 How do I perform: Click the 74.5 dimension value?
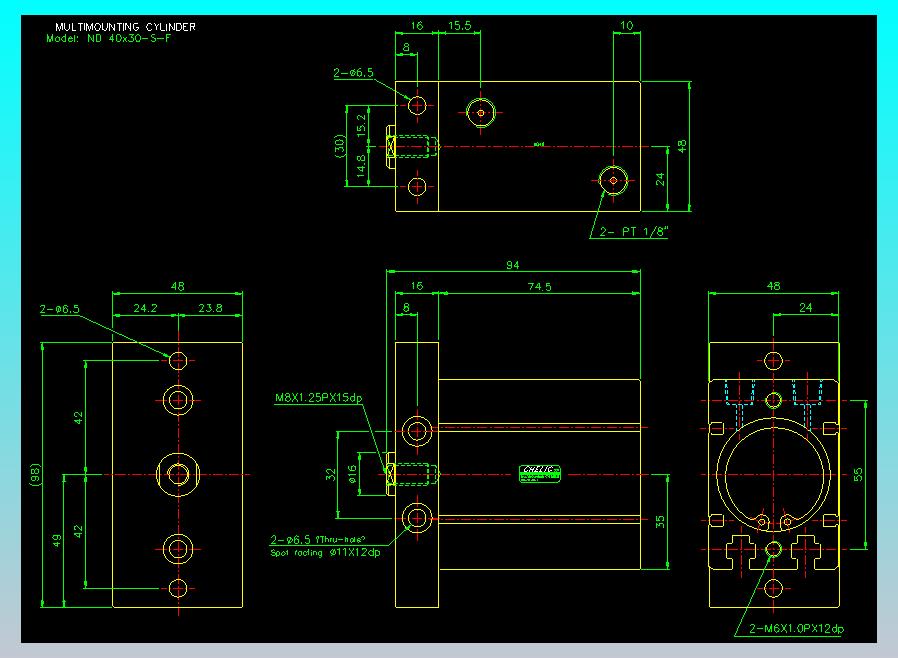point(541,286)
